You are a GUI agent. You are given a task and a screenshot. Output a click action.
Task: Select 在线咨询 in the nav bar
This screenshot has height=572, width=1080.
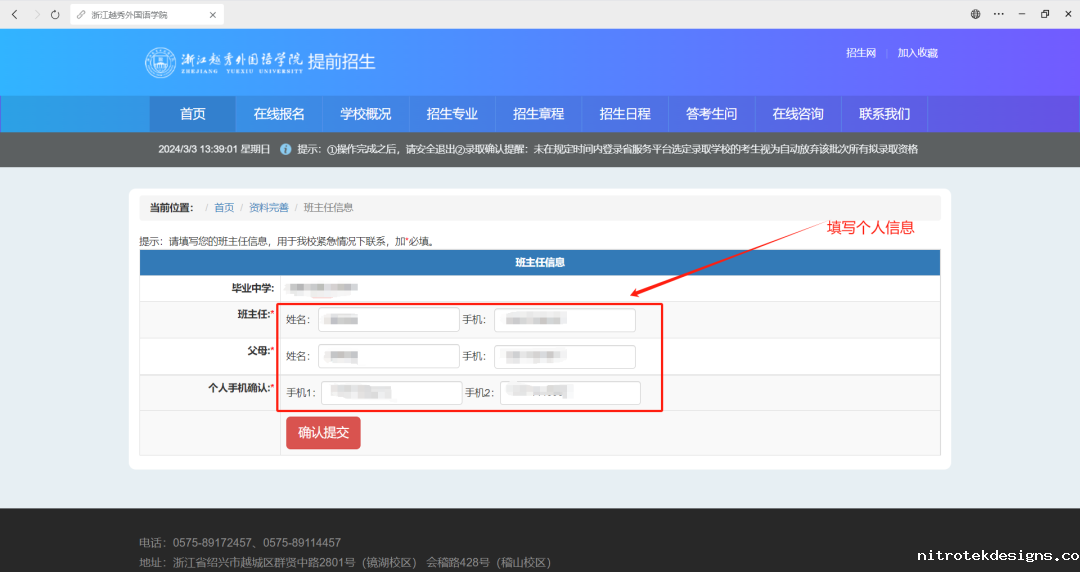click(x=798, y=114)
